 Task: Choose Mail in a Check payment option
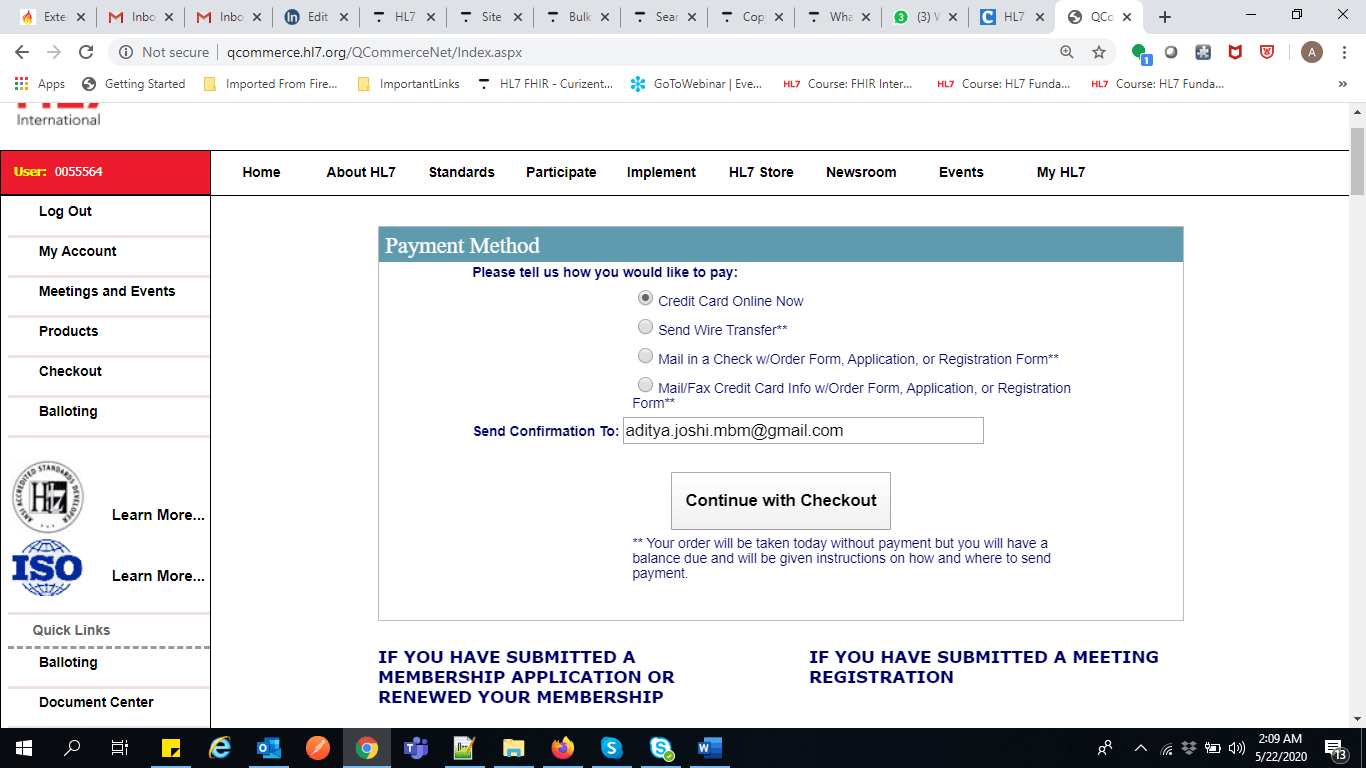coord(646,356)
